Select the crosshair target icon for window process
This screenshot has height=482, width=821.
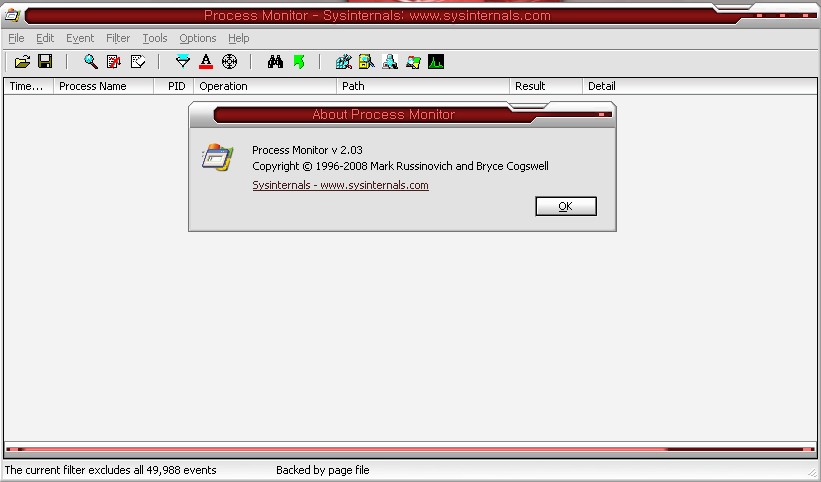click(229, 62)
